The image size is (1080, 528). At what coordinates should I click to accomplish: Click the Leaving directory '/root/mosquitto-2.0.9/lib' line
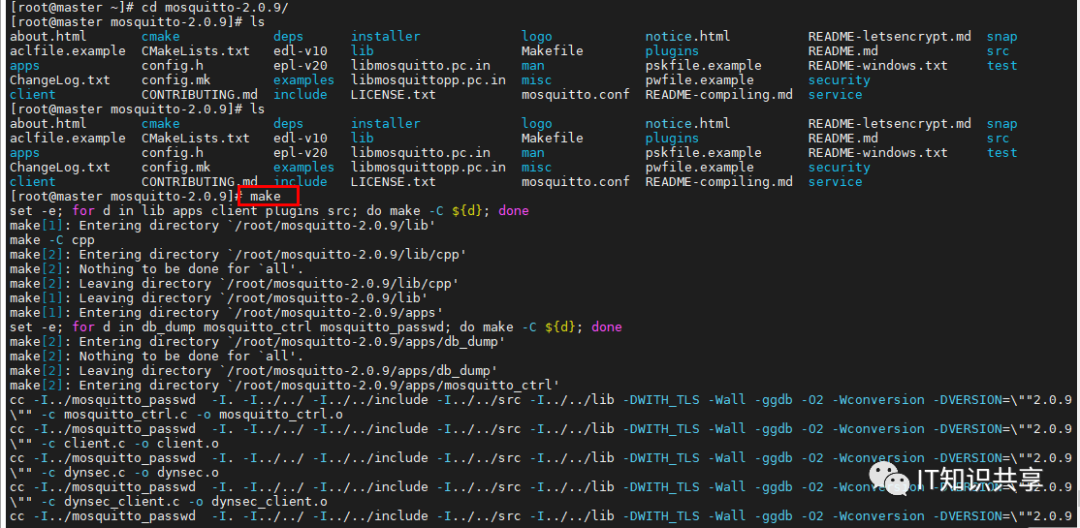[x=219, y=298]
